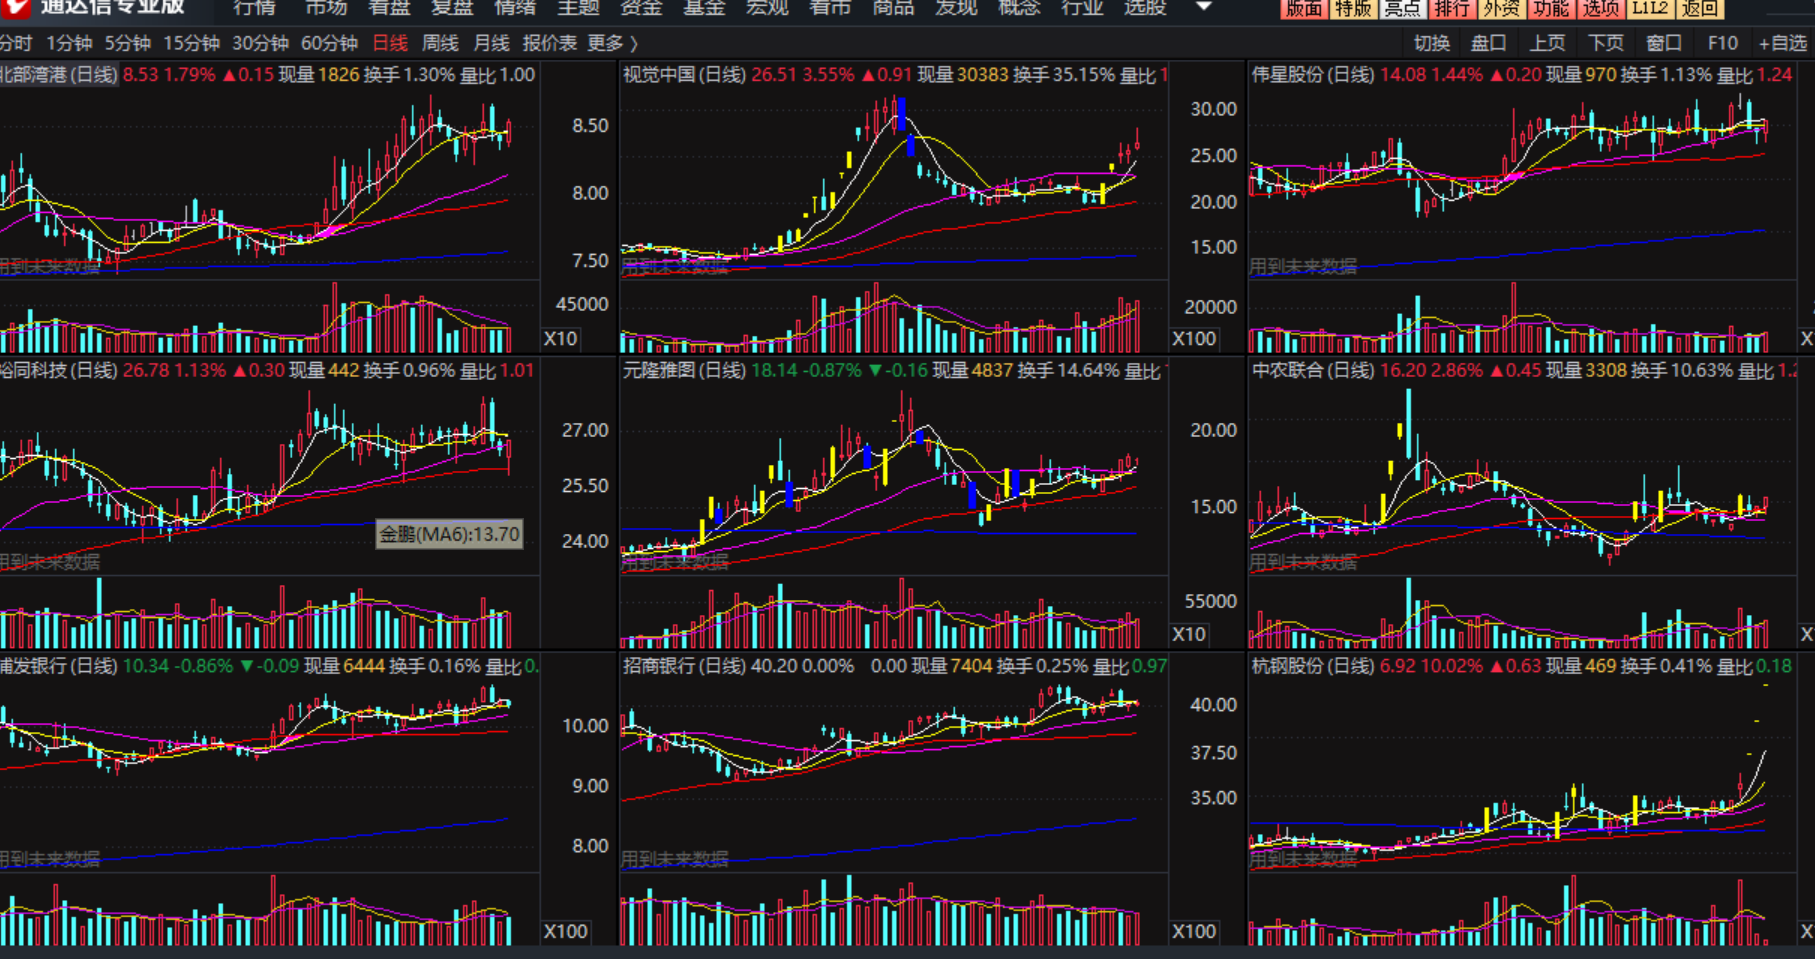Select the 浦发银行(日线) chart title
Screen dimensions: 1815x959
(59, 666)
